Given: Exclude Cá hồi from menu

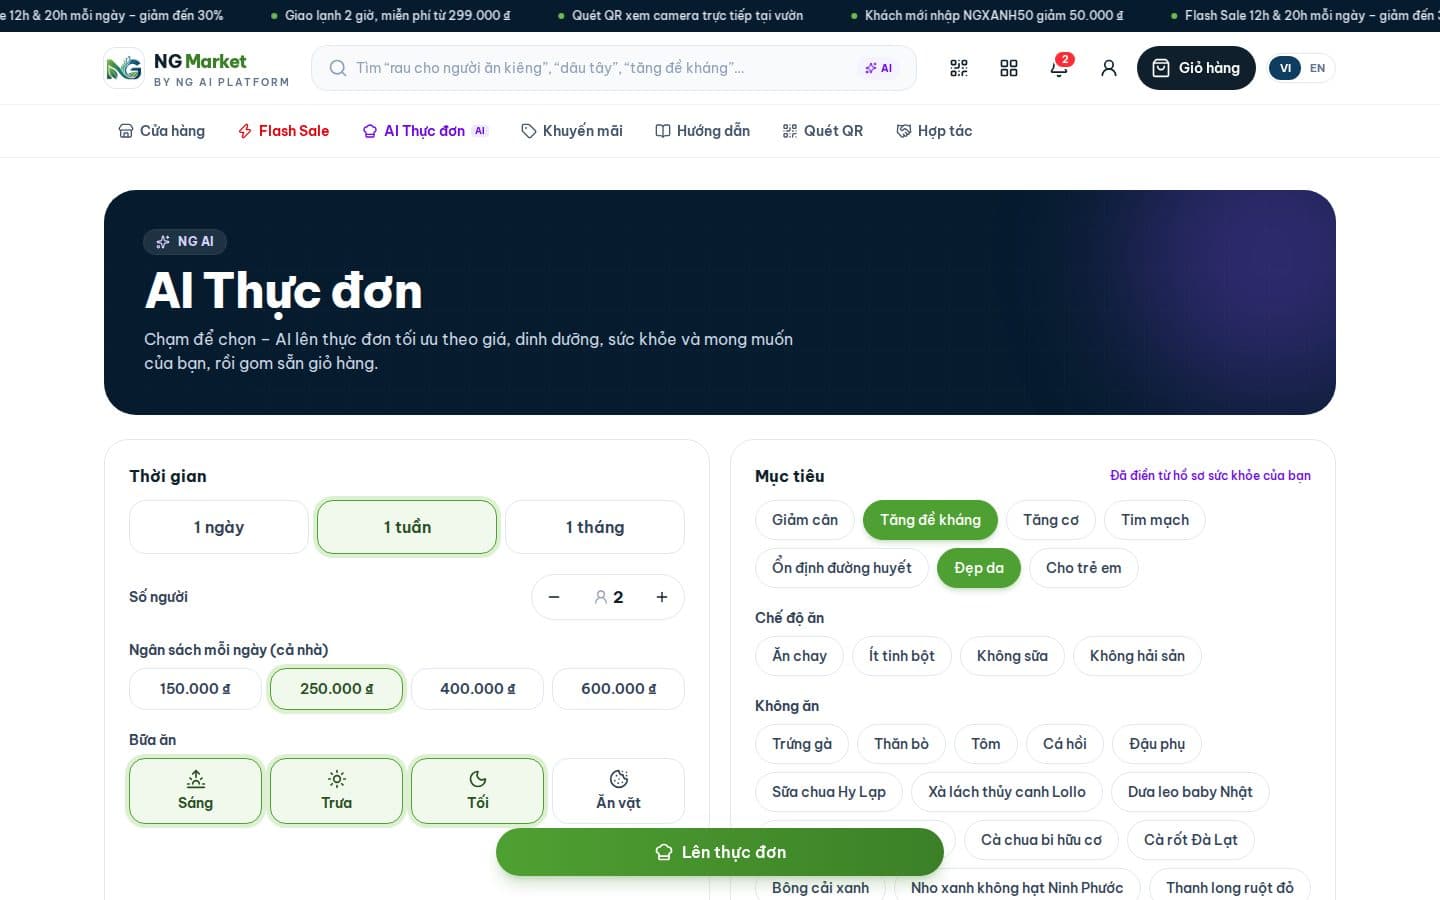Looking at the screenshot, I should point(1064,744).
